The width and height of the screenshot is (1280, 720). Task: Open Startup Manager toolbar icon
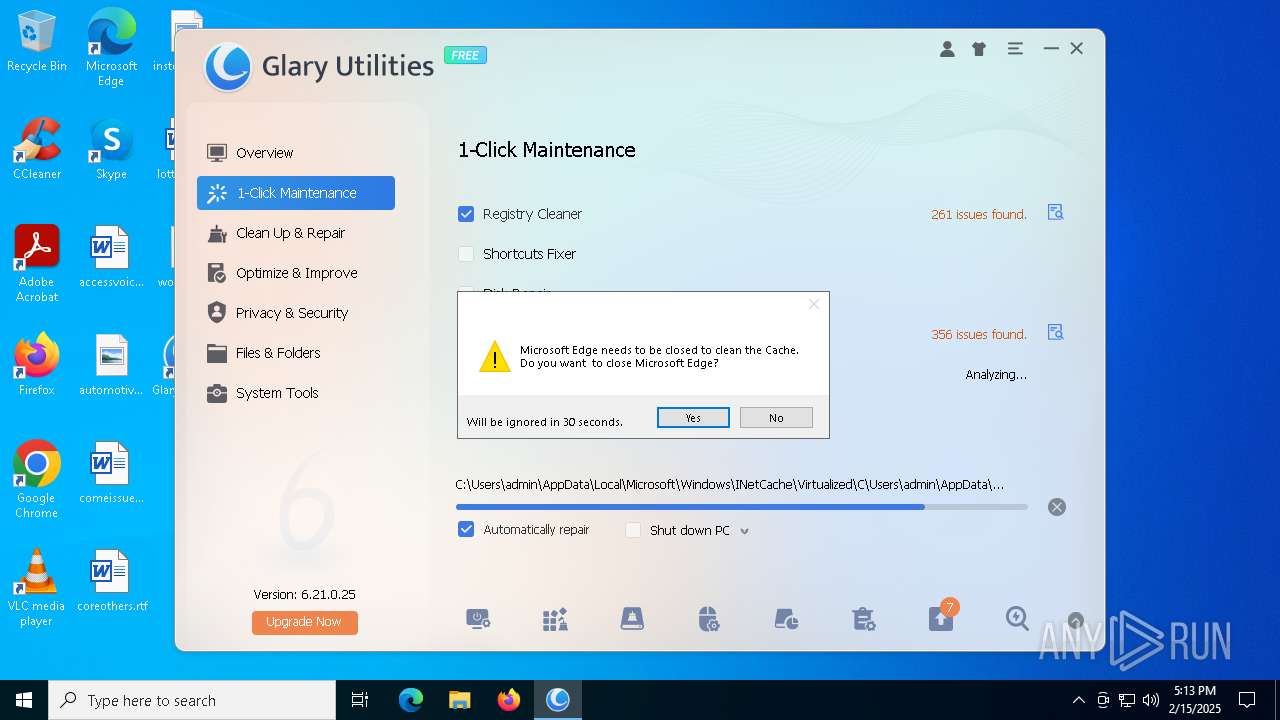coord(478,619)
